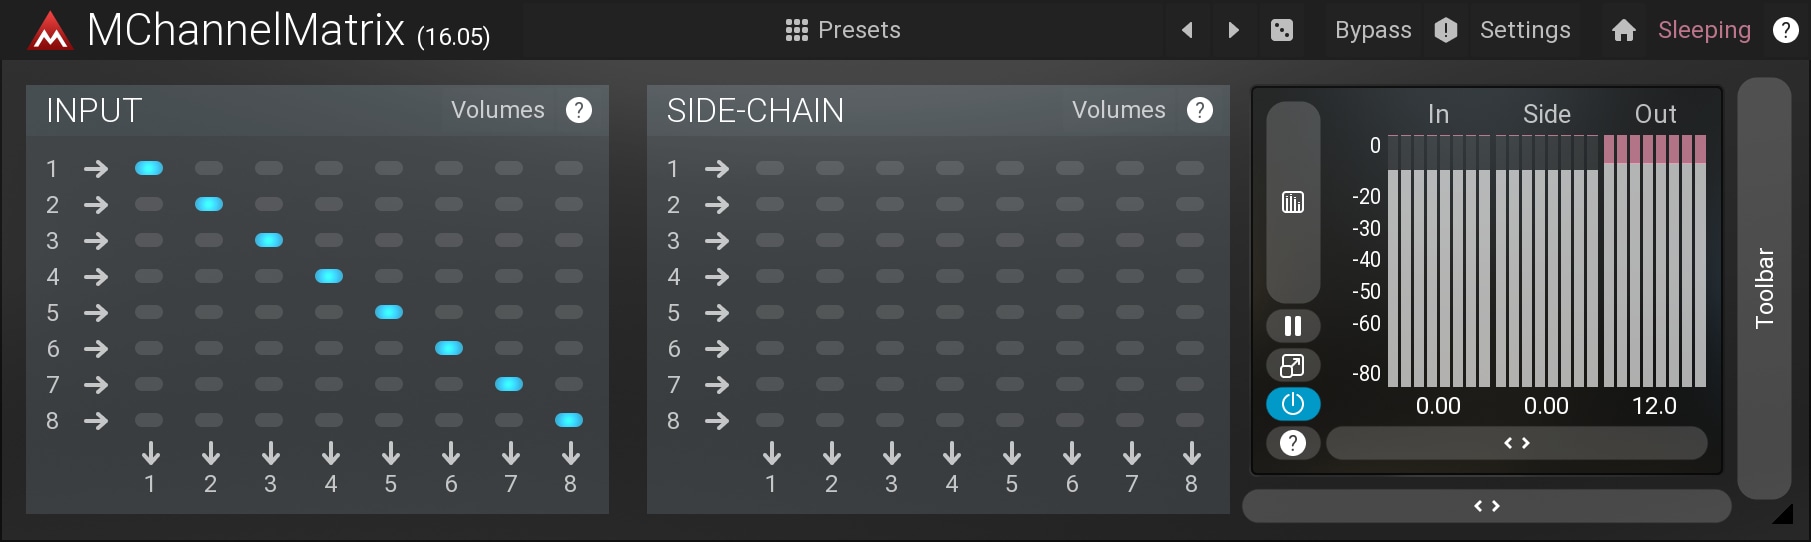Screen dimensions: 1811x542
Task: Collapse the lower meter section bar
Action: (x=1487, y=506)
